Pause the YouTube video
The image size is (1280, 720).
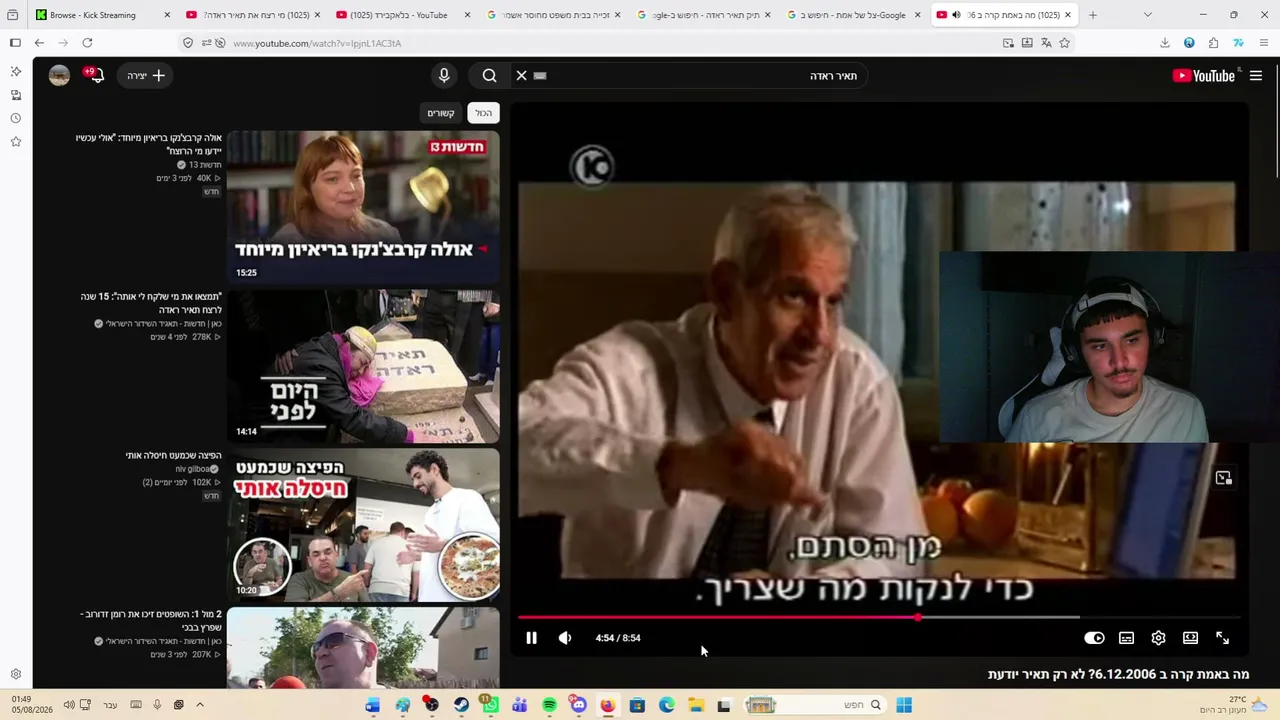point(531,638)
